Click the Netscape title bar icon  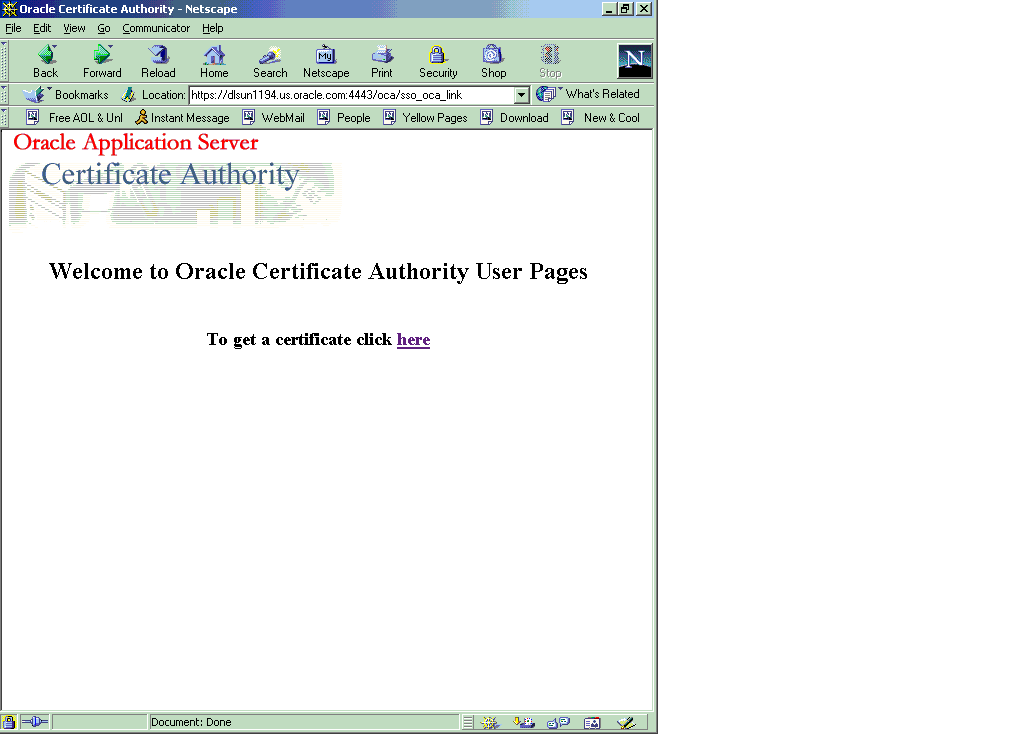9,8
